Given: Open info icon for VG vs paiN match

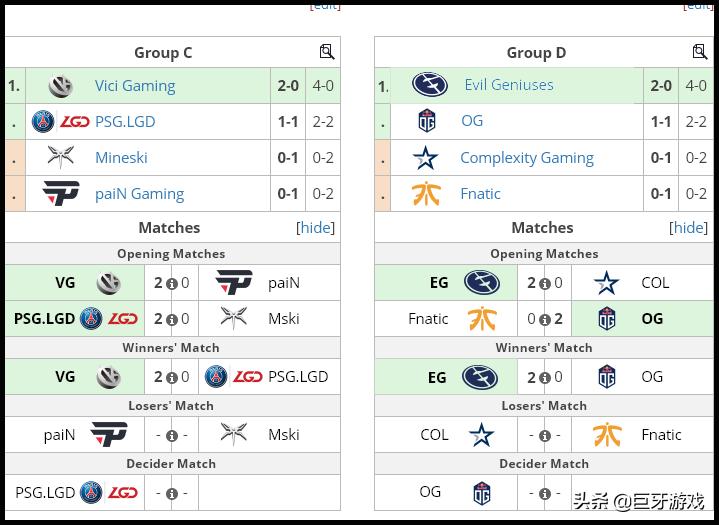Looking at the screenshot, I should (171, 284).
